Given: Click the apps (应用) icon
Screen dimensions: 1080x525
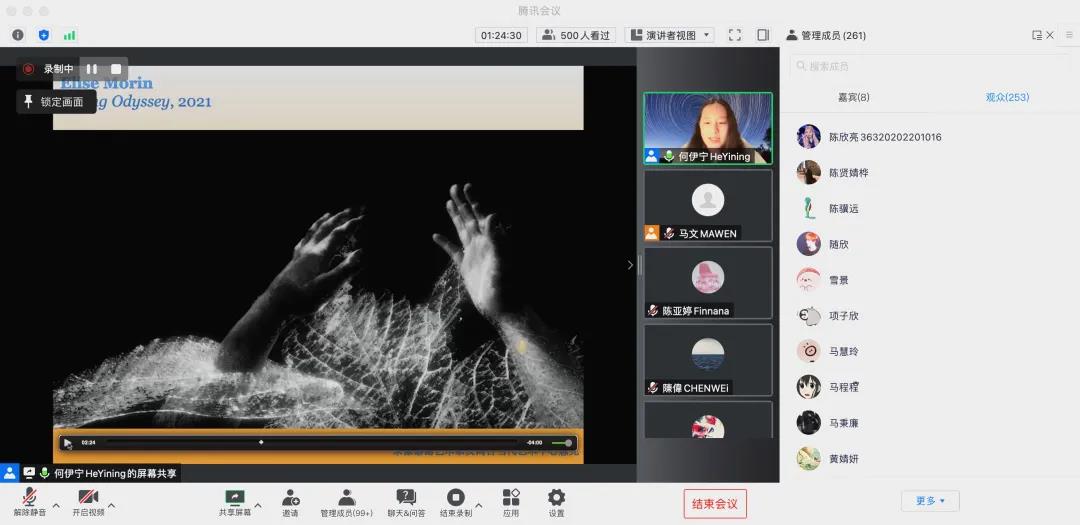Looking at the screenshot, I should pyautogui.click(x=511, y=497).
